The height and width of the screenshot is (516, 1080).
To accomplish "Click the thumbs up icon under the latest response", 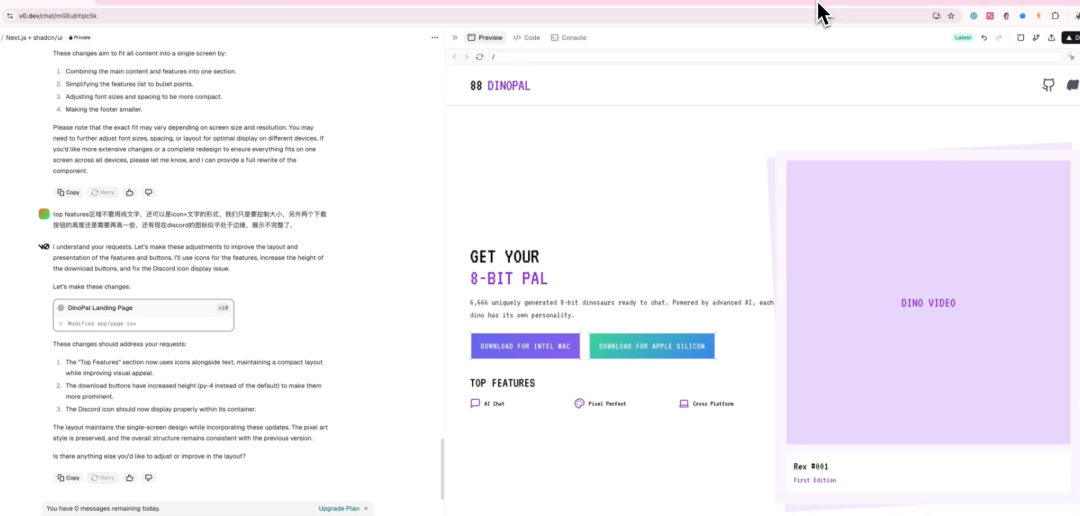I will pyautogui.click(x=130, y=478).
